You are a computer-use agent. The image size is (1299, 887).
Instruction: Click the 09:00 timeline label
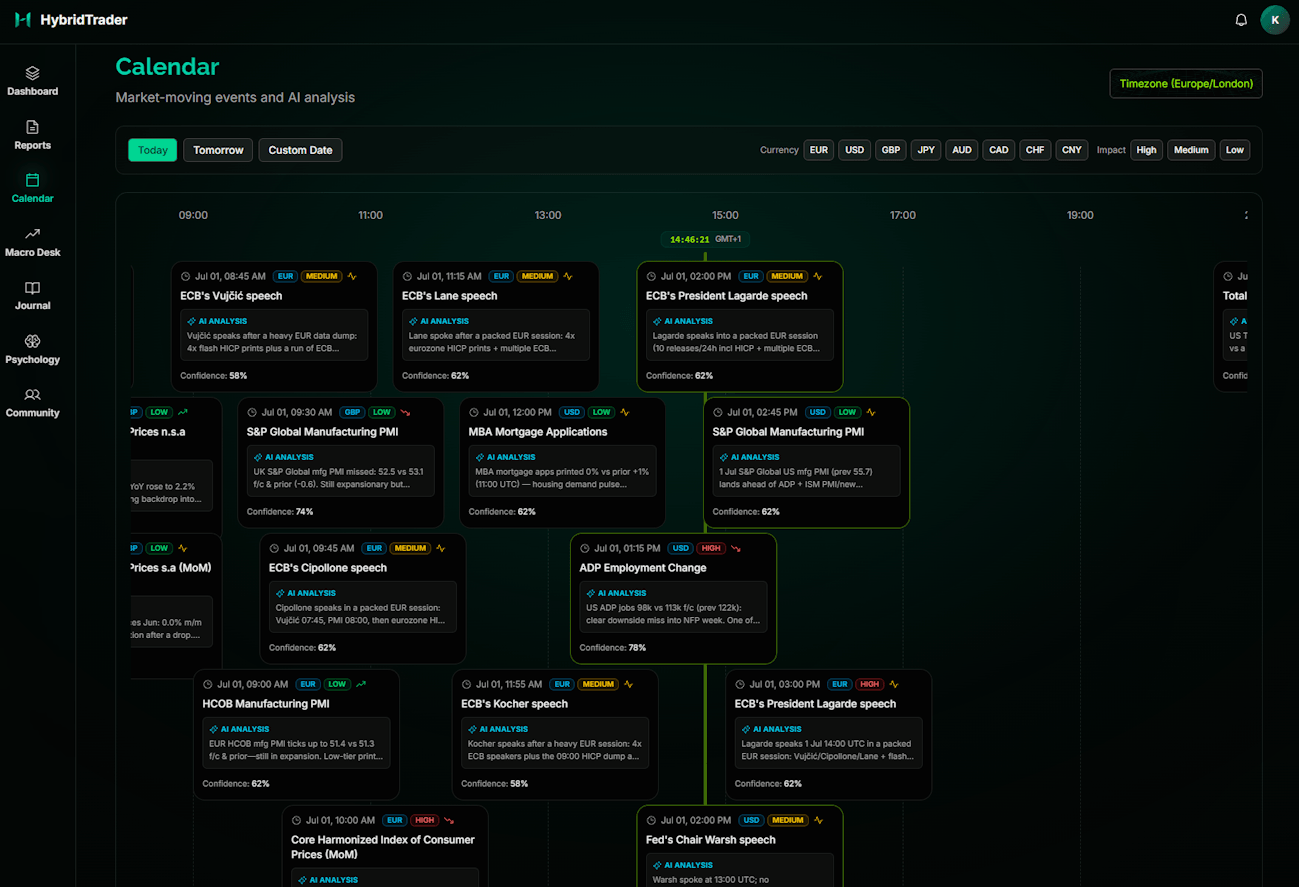(x=193, y=215)
